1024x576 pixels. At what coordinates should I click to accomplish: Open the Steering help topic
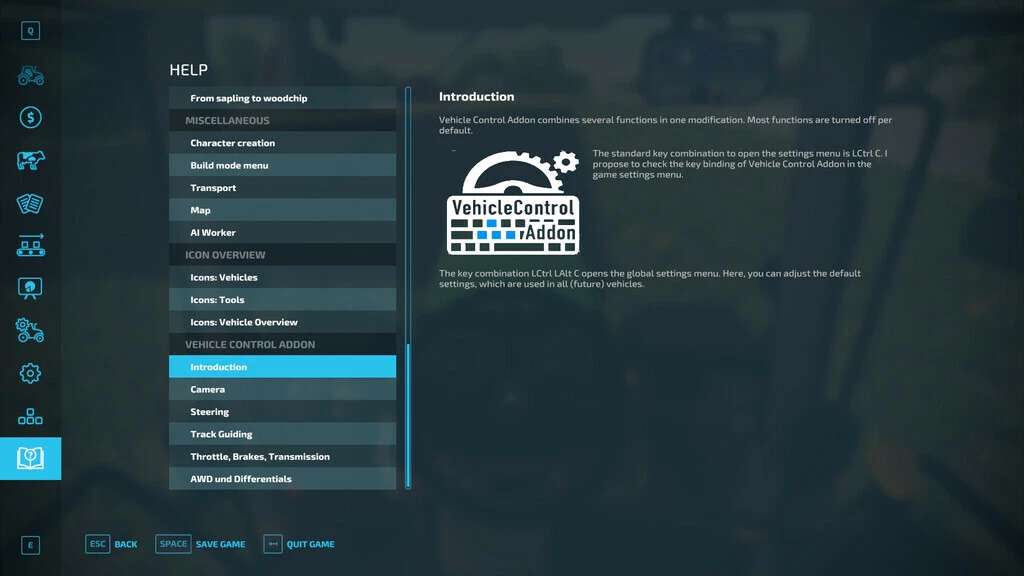(x=282, y=412)
